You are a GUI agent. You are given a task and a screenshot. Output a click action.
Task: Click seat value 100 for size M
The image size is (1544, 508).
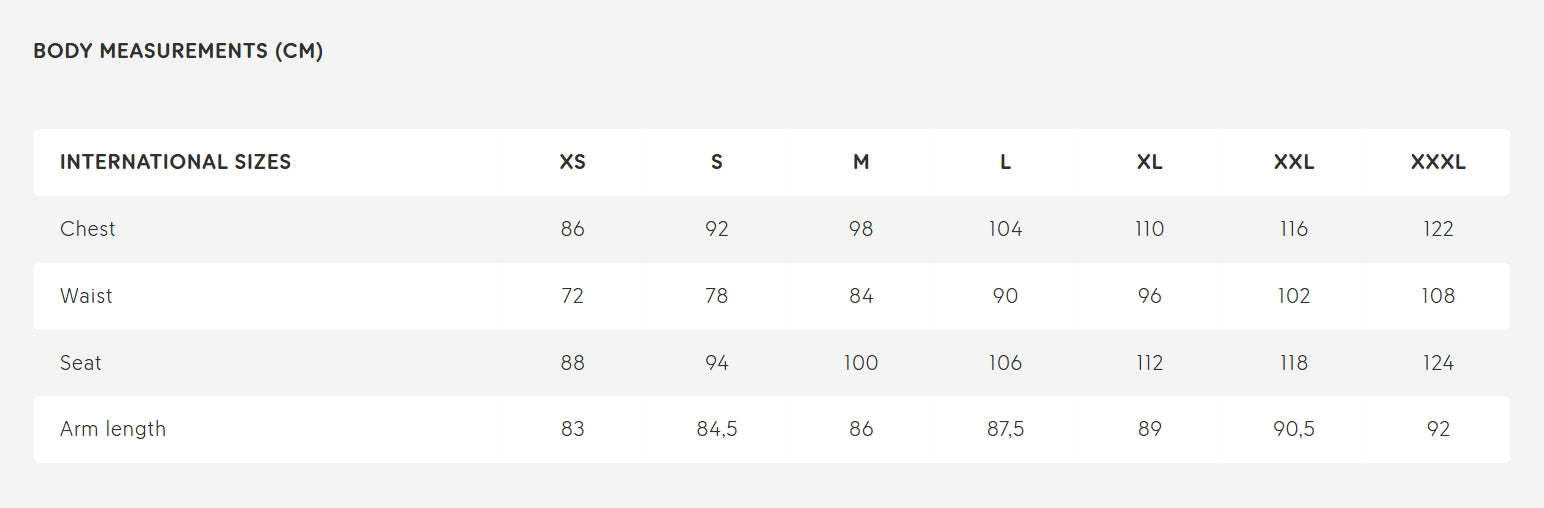click(861, 363)
